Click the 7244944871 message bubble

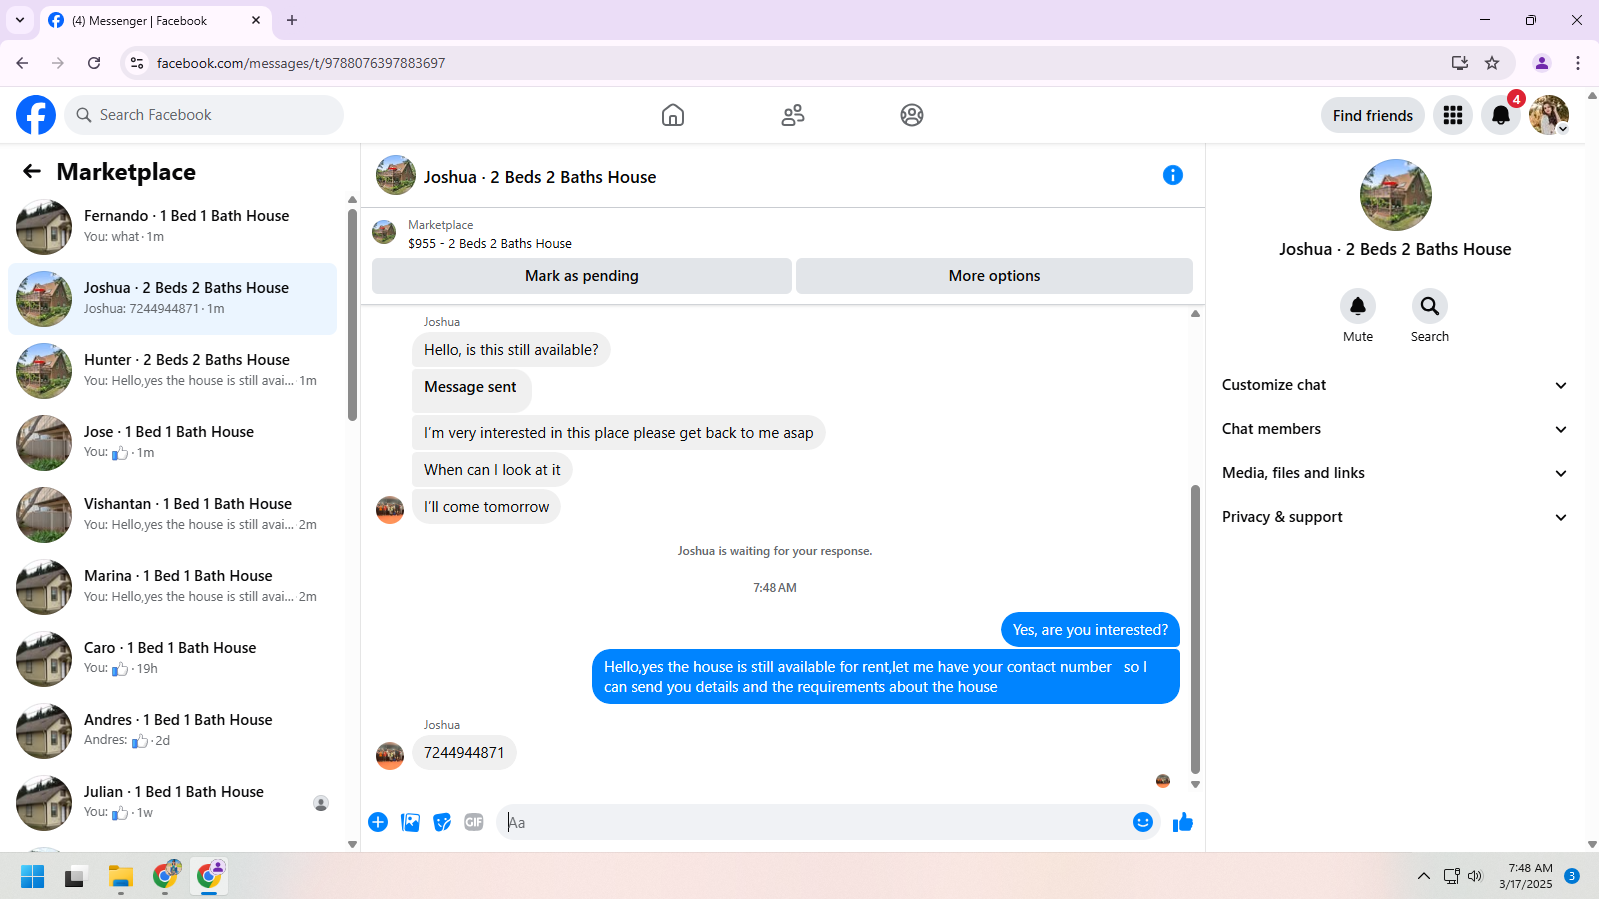pyautogui.click(x=464, y=753)
